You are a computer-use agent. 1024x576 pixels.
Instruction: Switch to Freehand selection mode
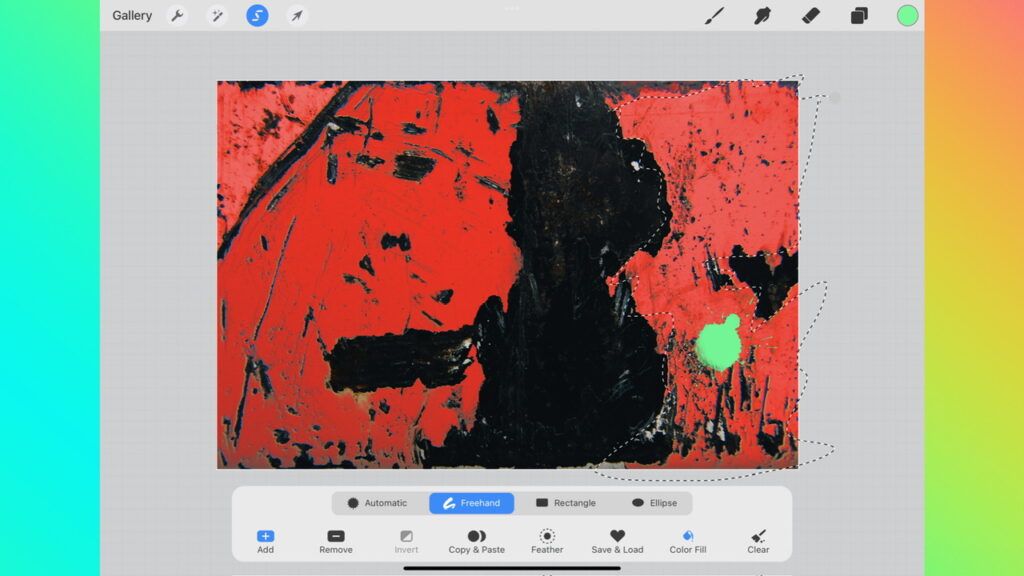(x=472, y=503)
